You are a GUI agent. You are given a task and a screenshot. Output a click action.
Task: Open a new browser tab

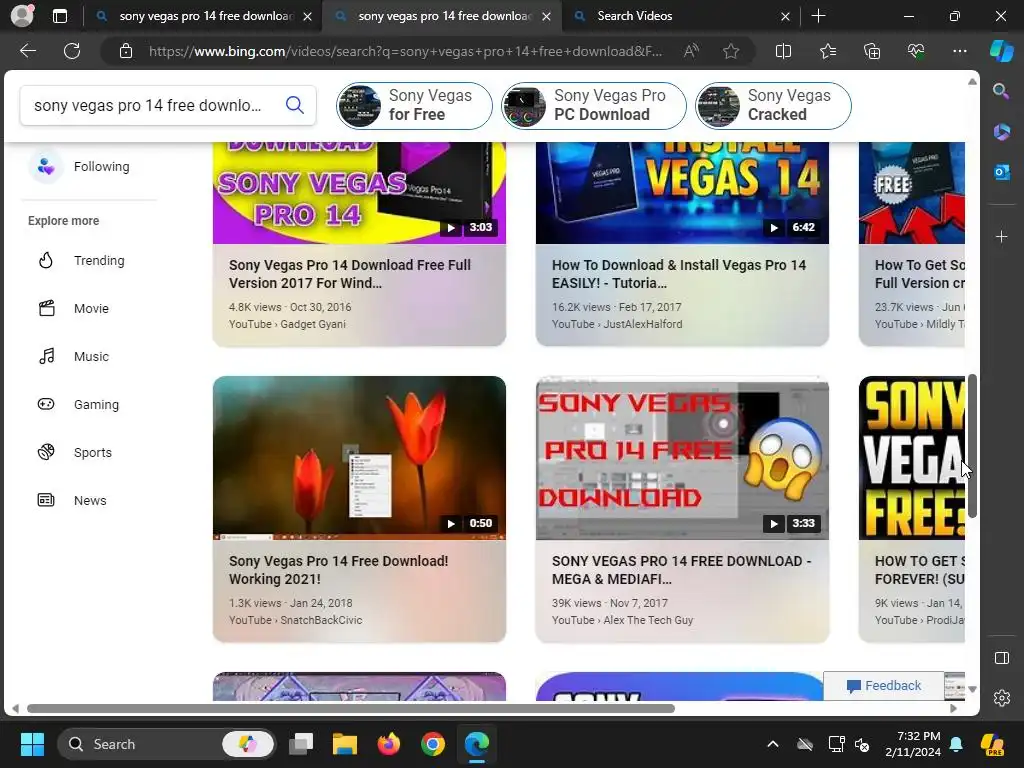pyautogui.click(x=818, y=16)
